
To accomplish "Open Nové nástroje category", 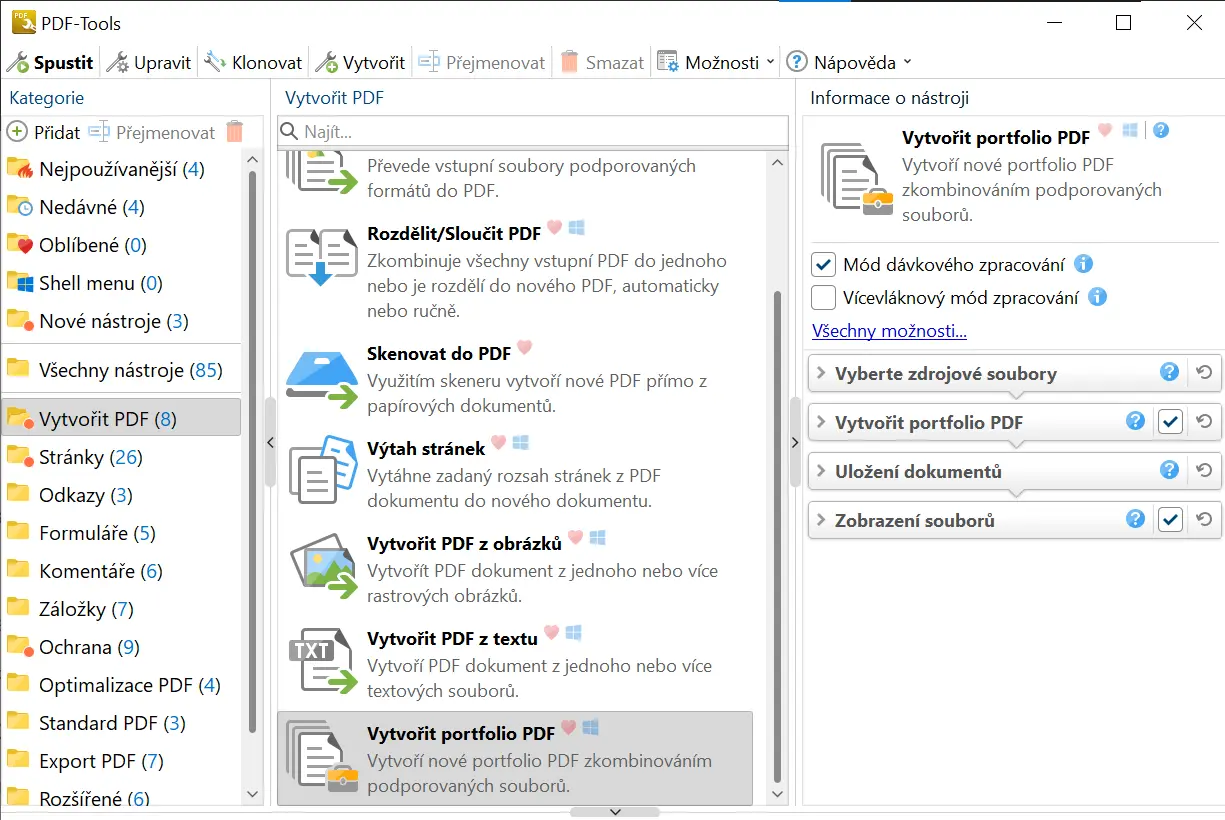I will click(x=122, y=321).
